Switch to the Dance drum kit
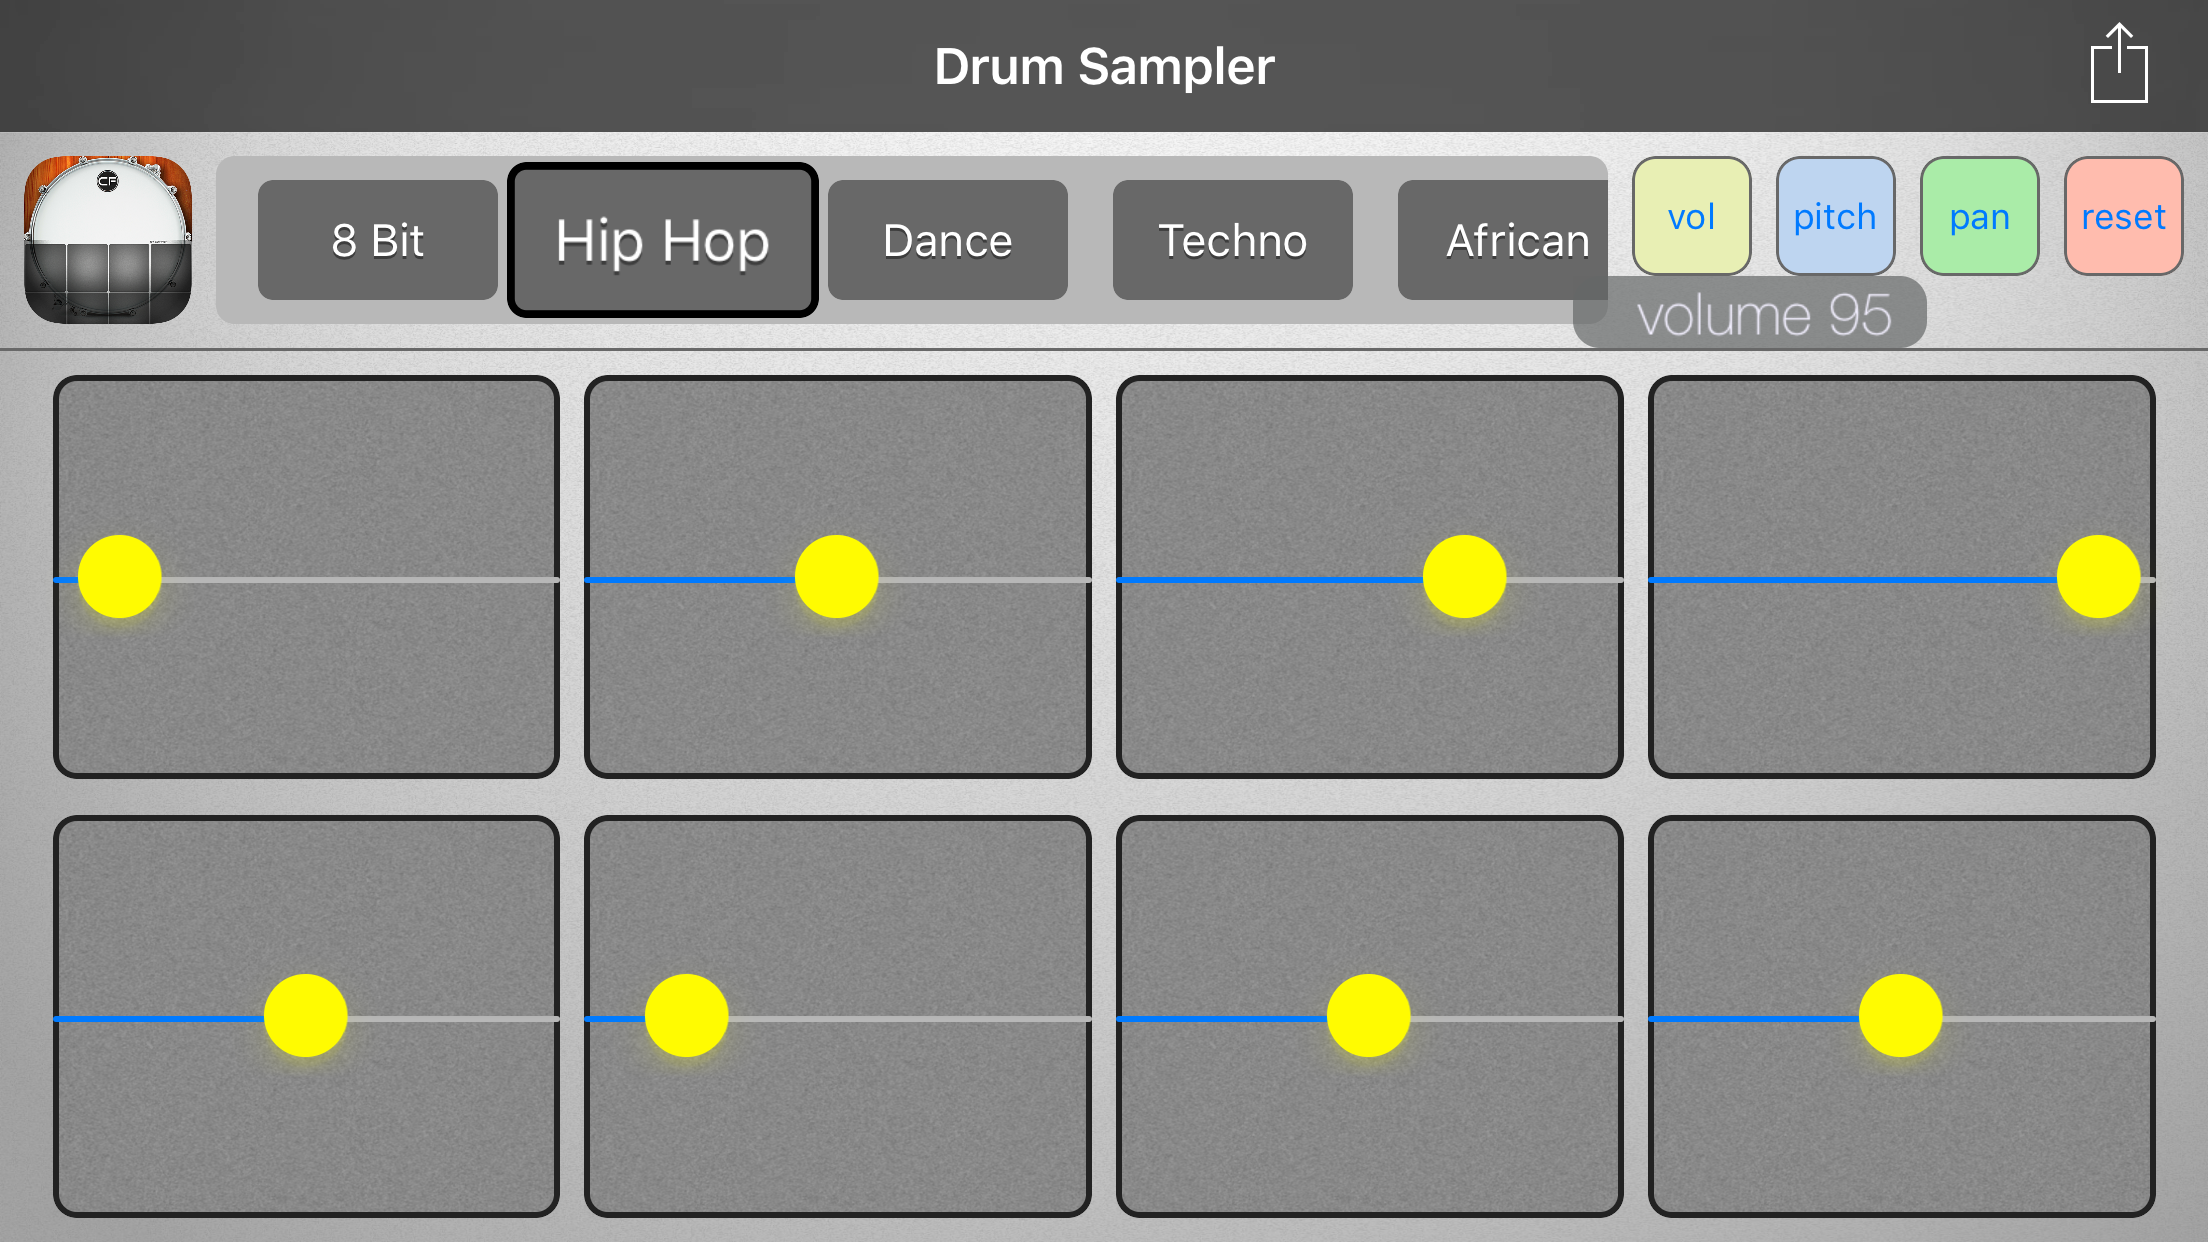 (x=947, y=240)
